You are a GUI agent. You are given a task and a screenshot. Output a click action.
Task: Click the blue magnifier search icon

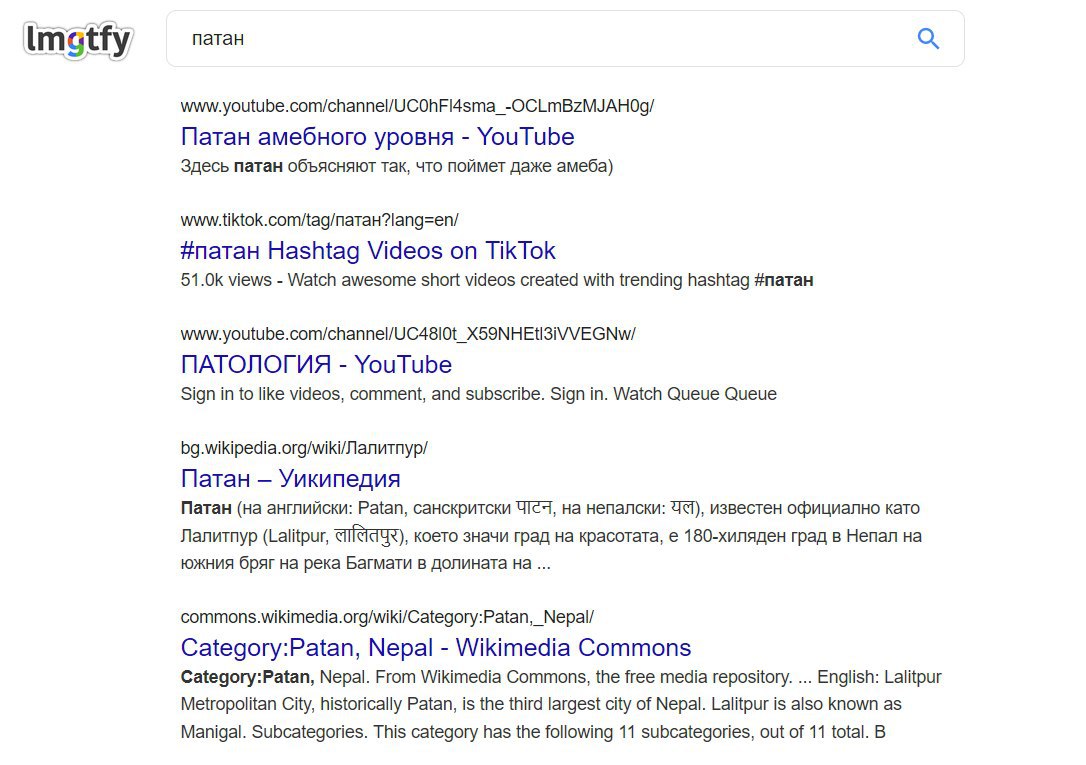(928, 39)
